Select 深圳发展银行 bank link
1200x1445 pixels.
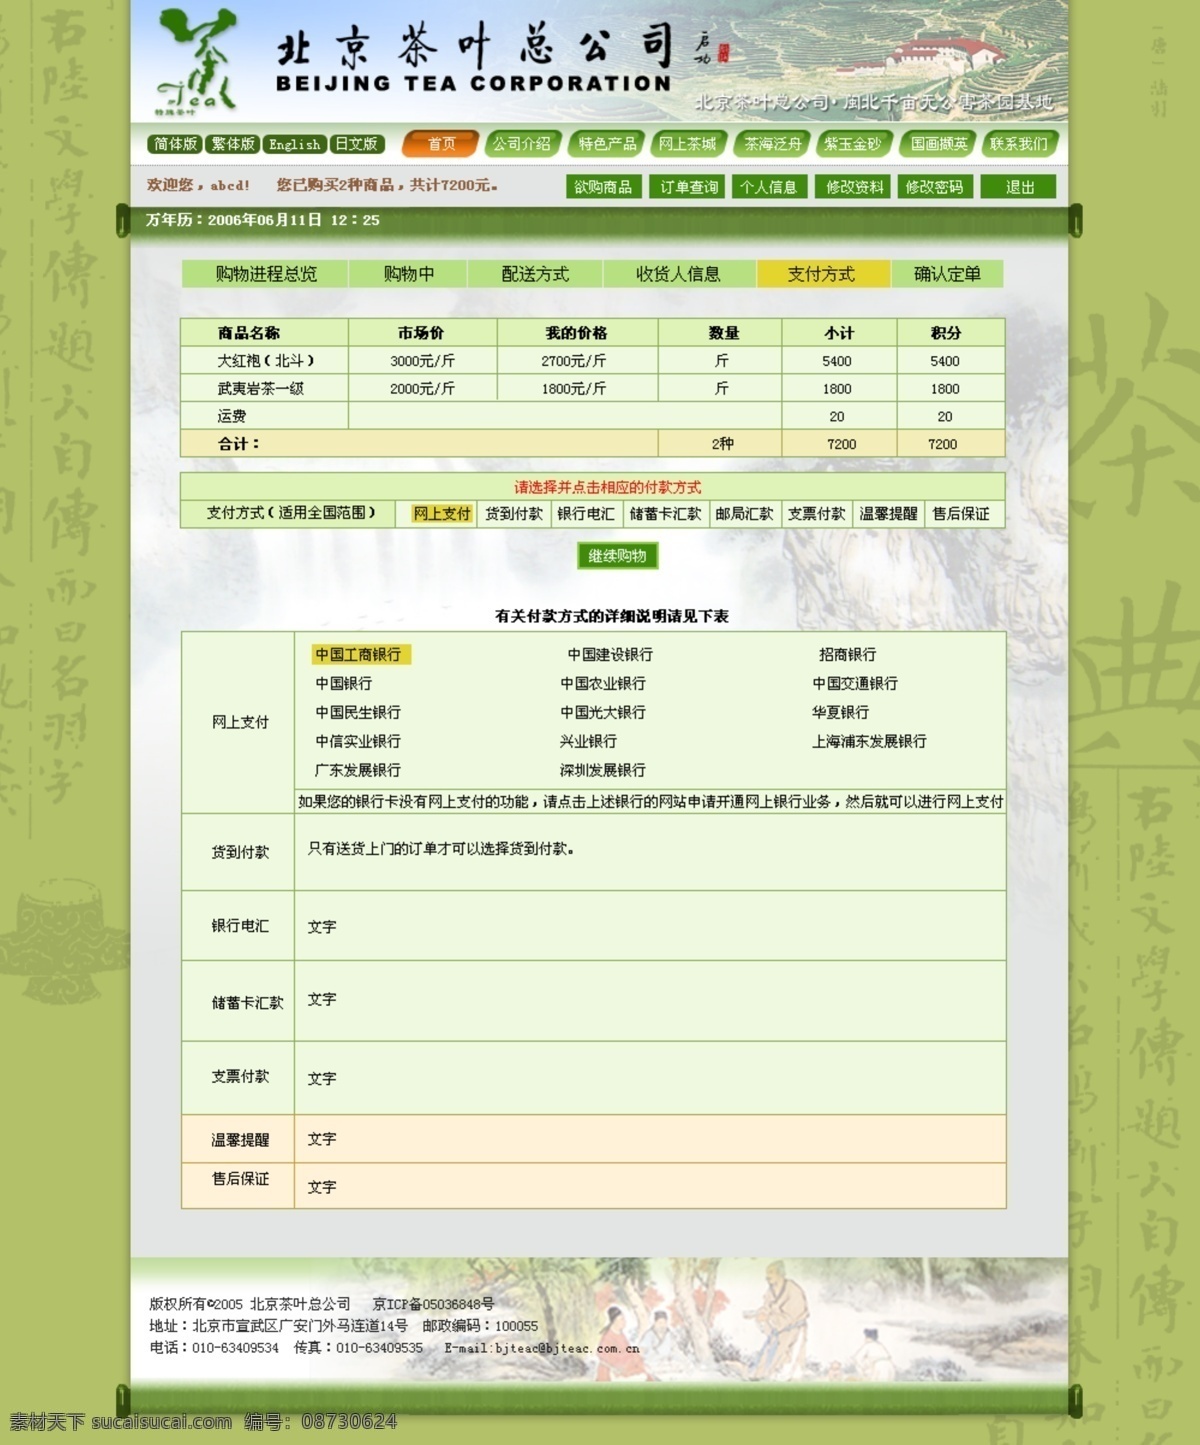603,770
